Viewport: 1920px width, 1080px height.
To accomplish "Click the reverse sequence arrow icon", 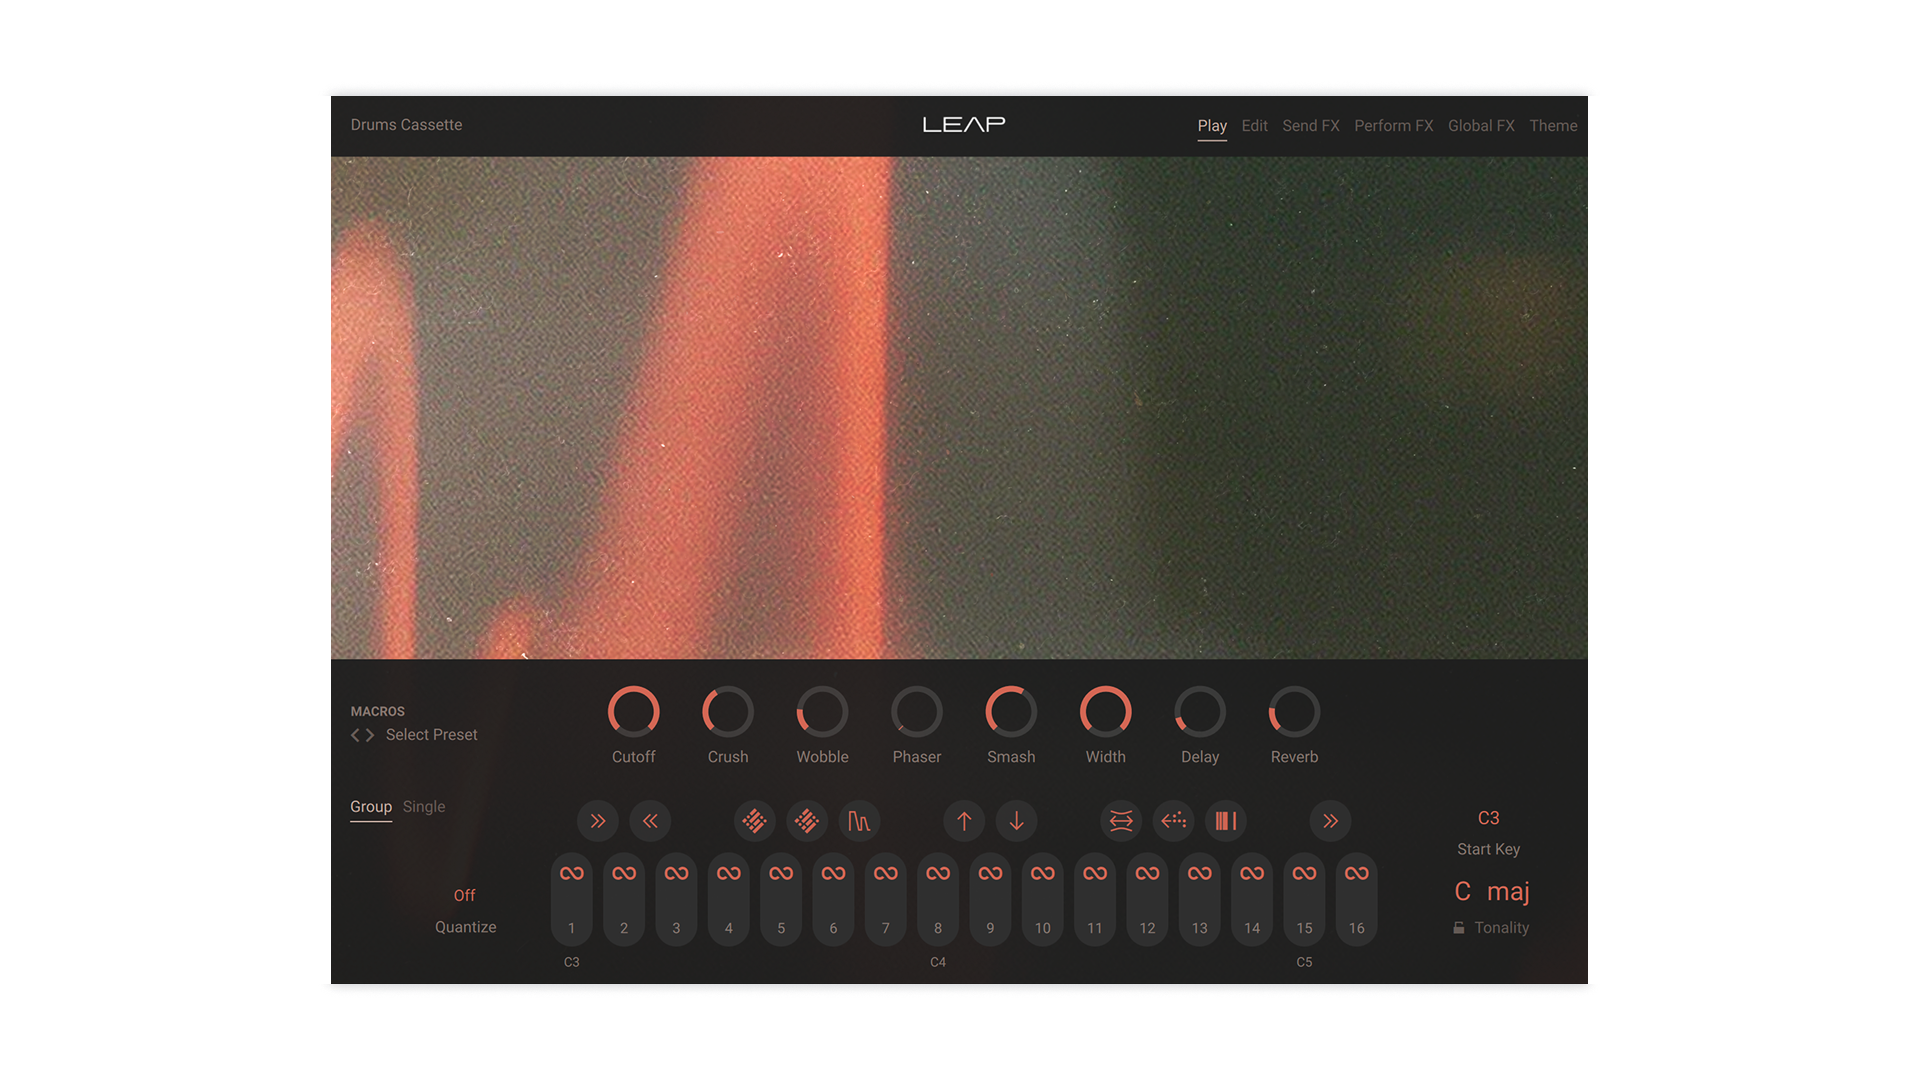I will [1173, 821].
